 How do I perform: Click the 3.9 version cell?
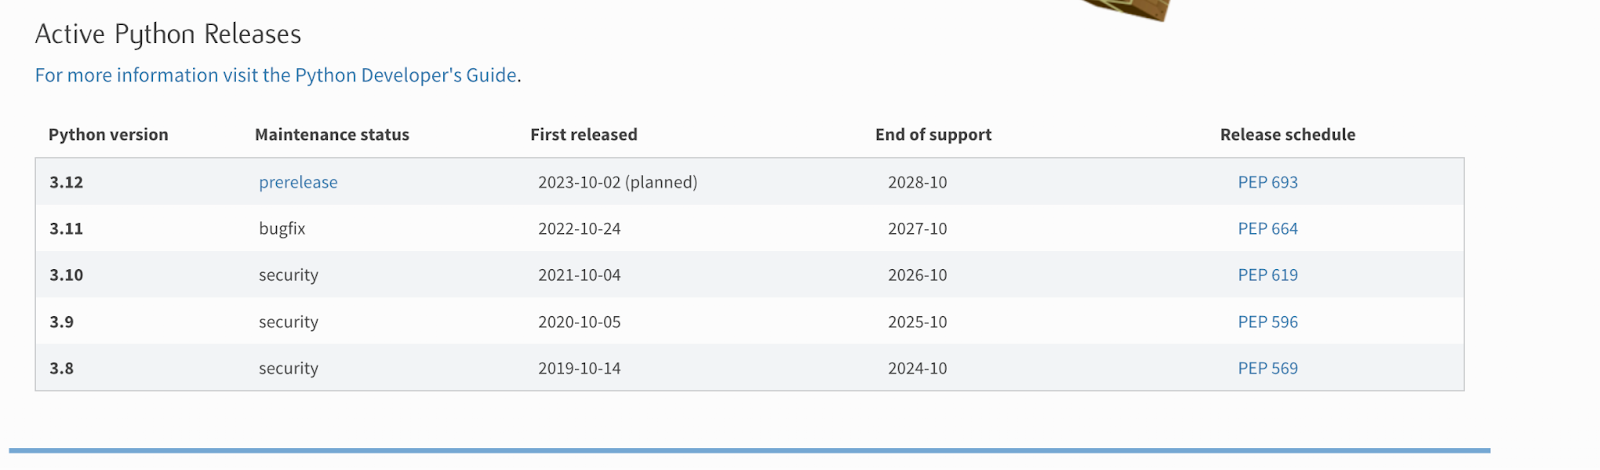[x=62, y=322]
